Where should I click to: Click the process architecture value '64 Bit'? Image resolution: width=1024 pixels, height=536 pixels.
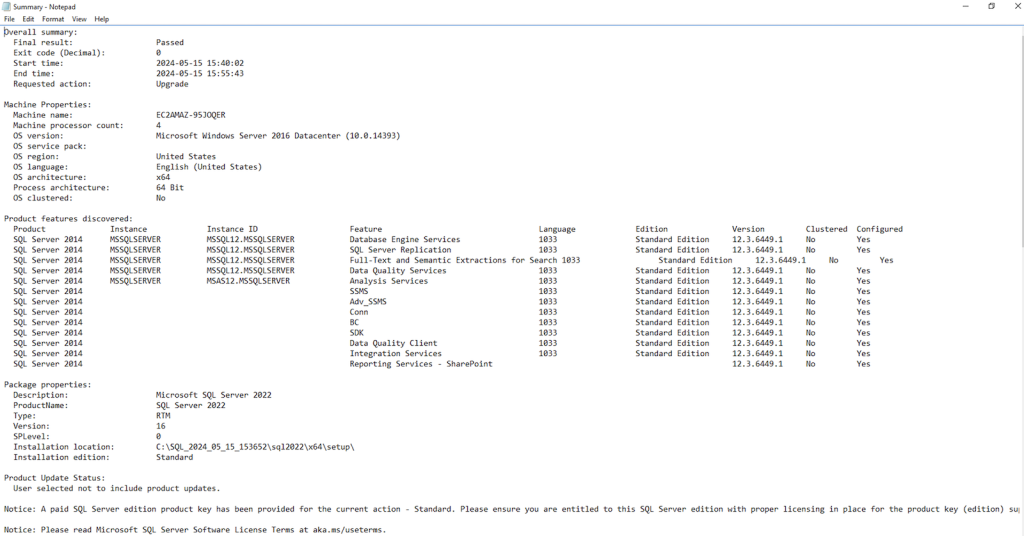point(170,187)
